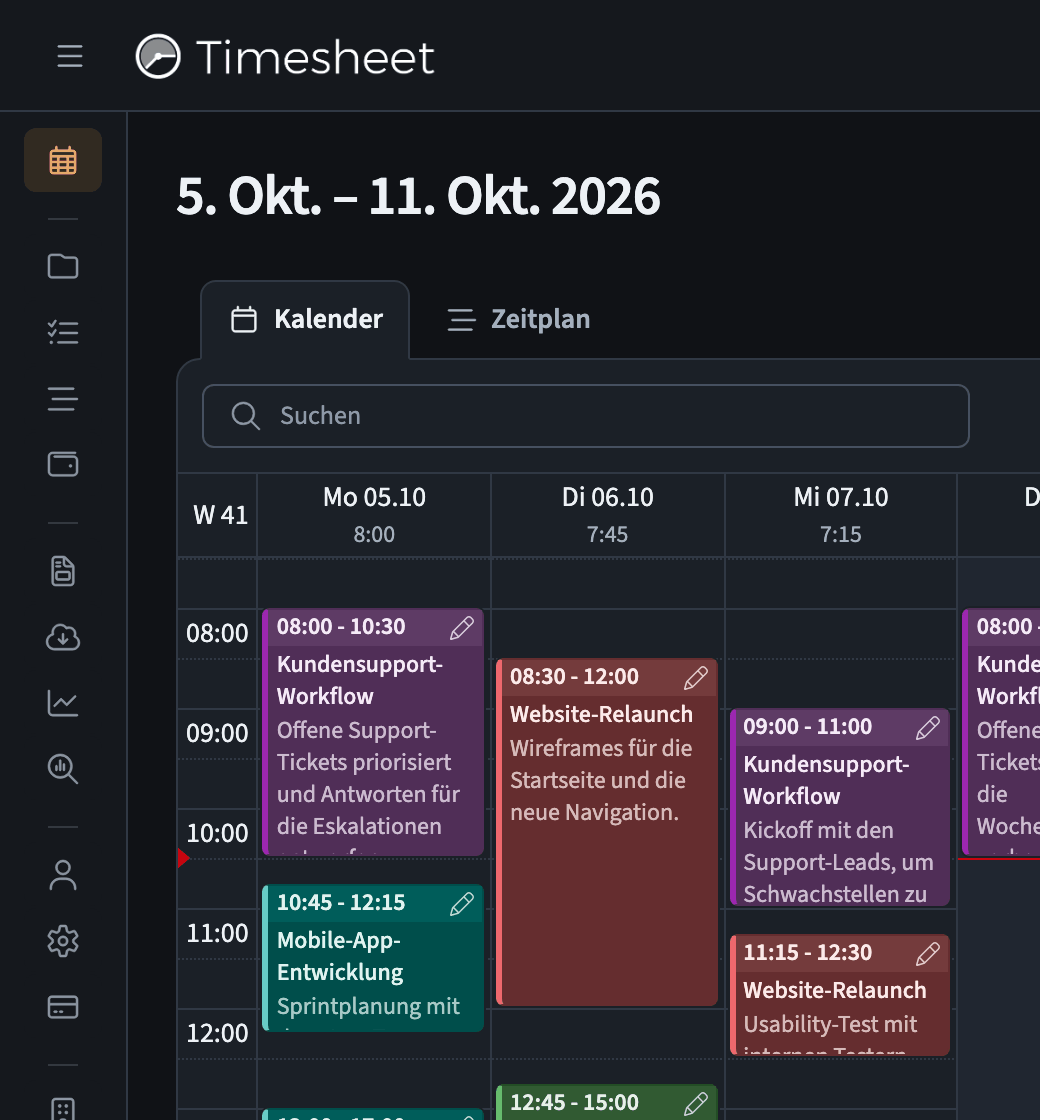Click the date range heading 5. Okt. – 11. Okt. 2026
Image resolution: width=1040 pixels, height=1120 pixels.
pos(419,196)
